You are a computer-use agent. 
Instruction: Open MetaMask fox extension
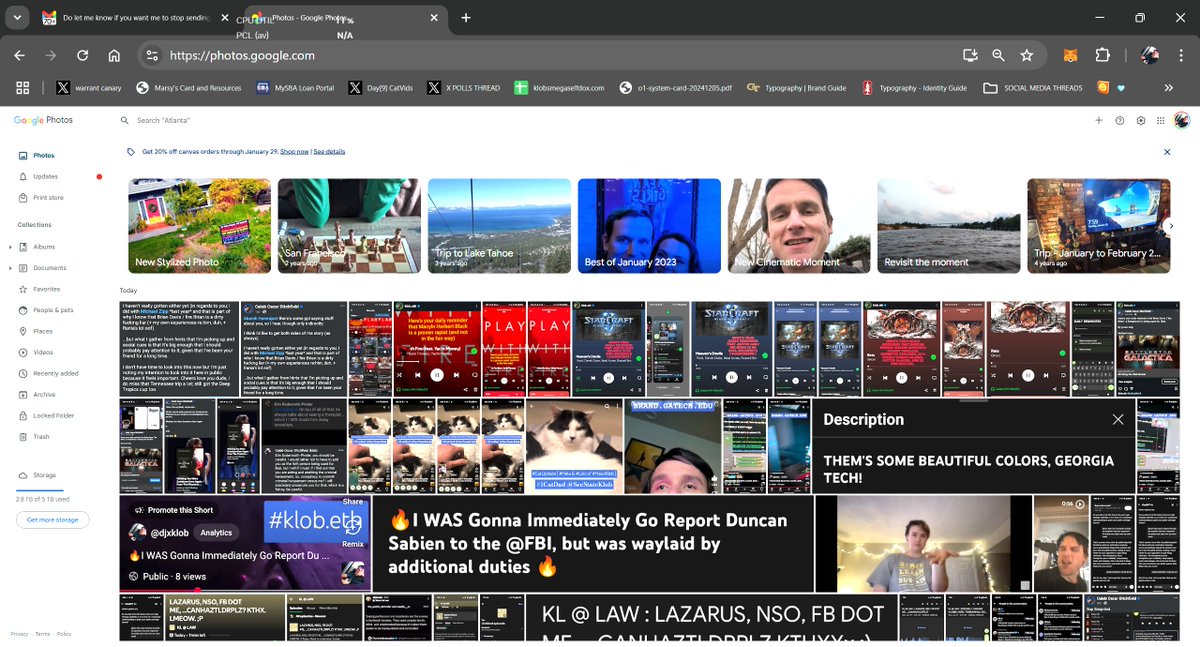tap(1070, 56)
